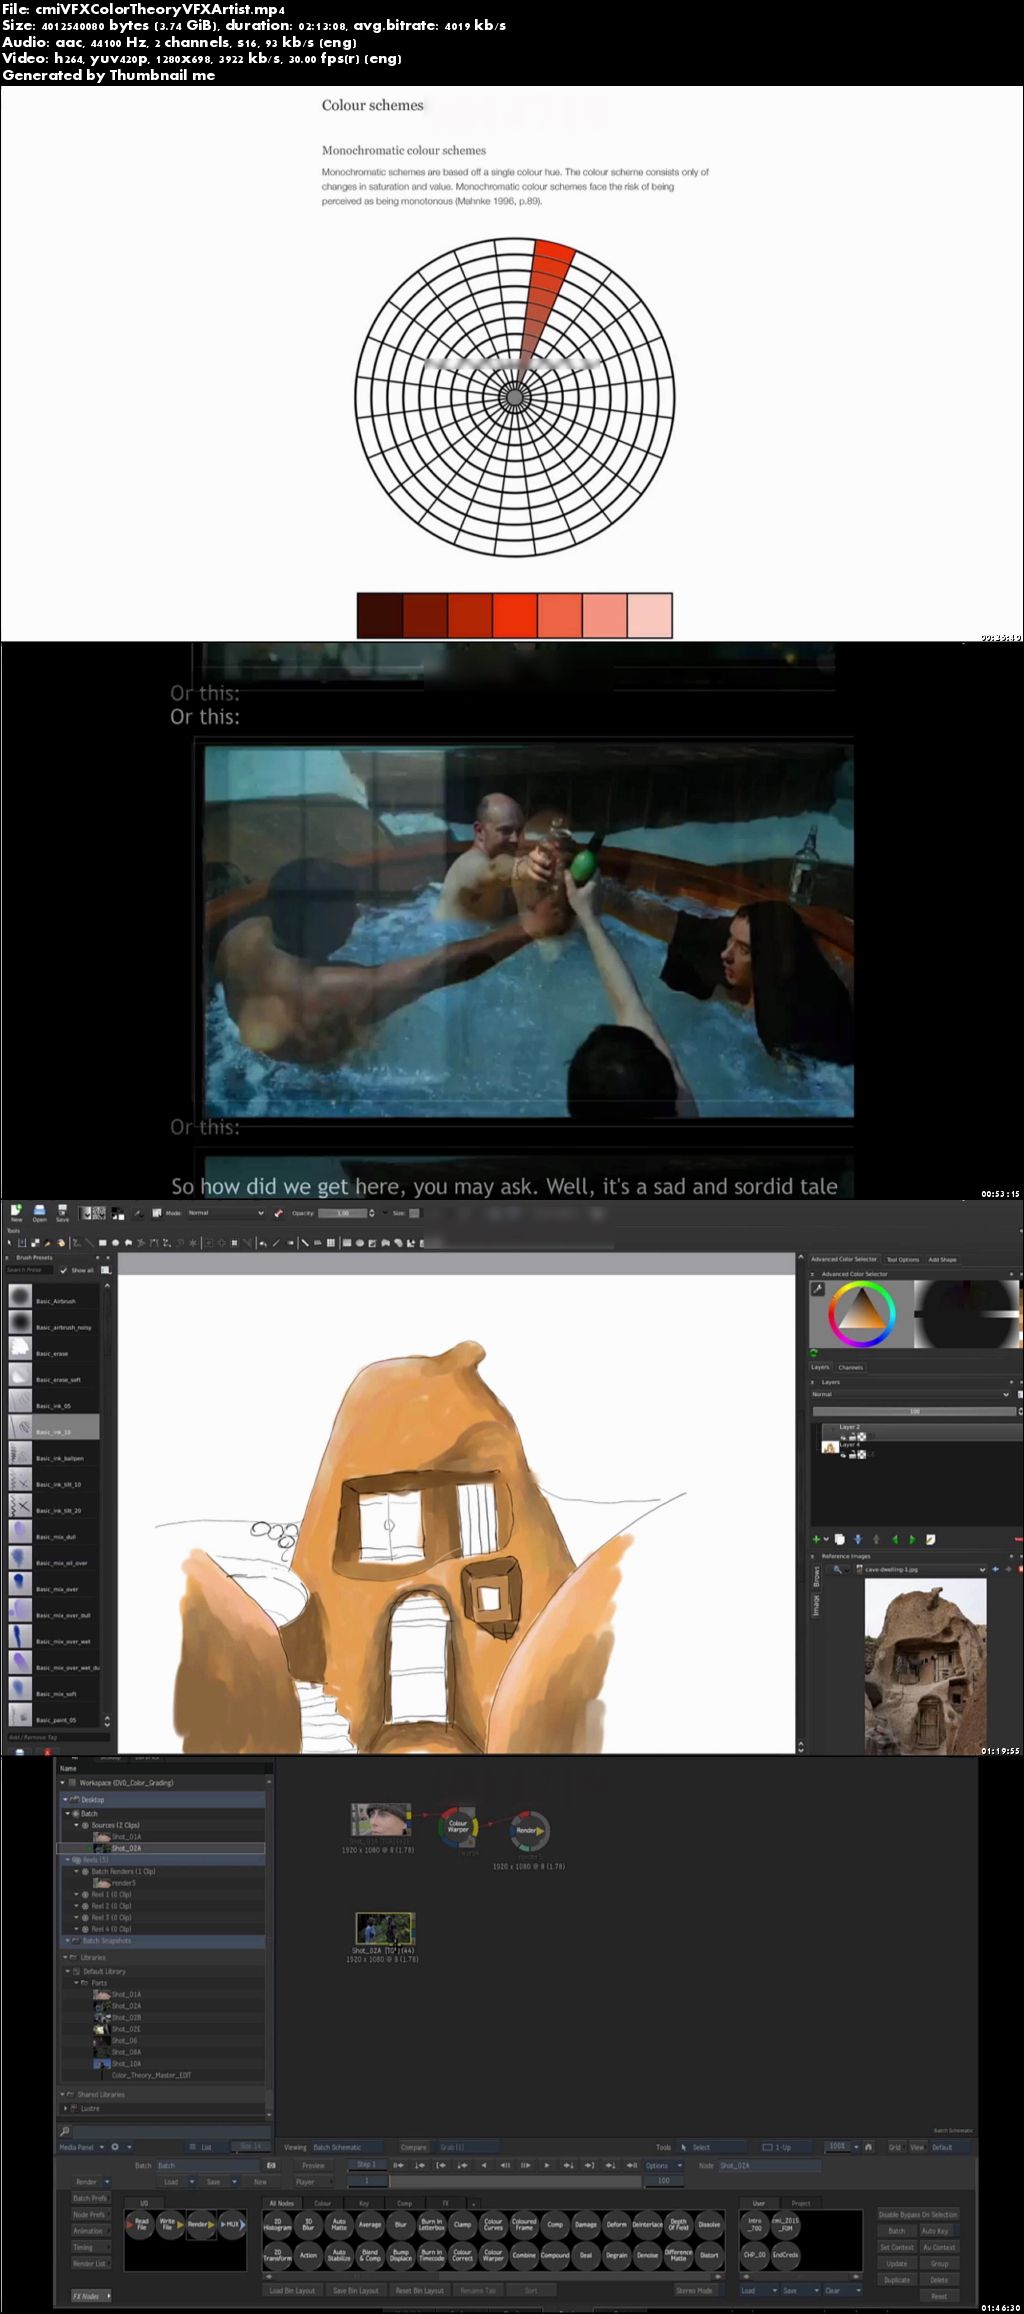Click the Colour Curves node button
The width and height of the screenshot is (1024, 2314).
[x=493, y=2224]
